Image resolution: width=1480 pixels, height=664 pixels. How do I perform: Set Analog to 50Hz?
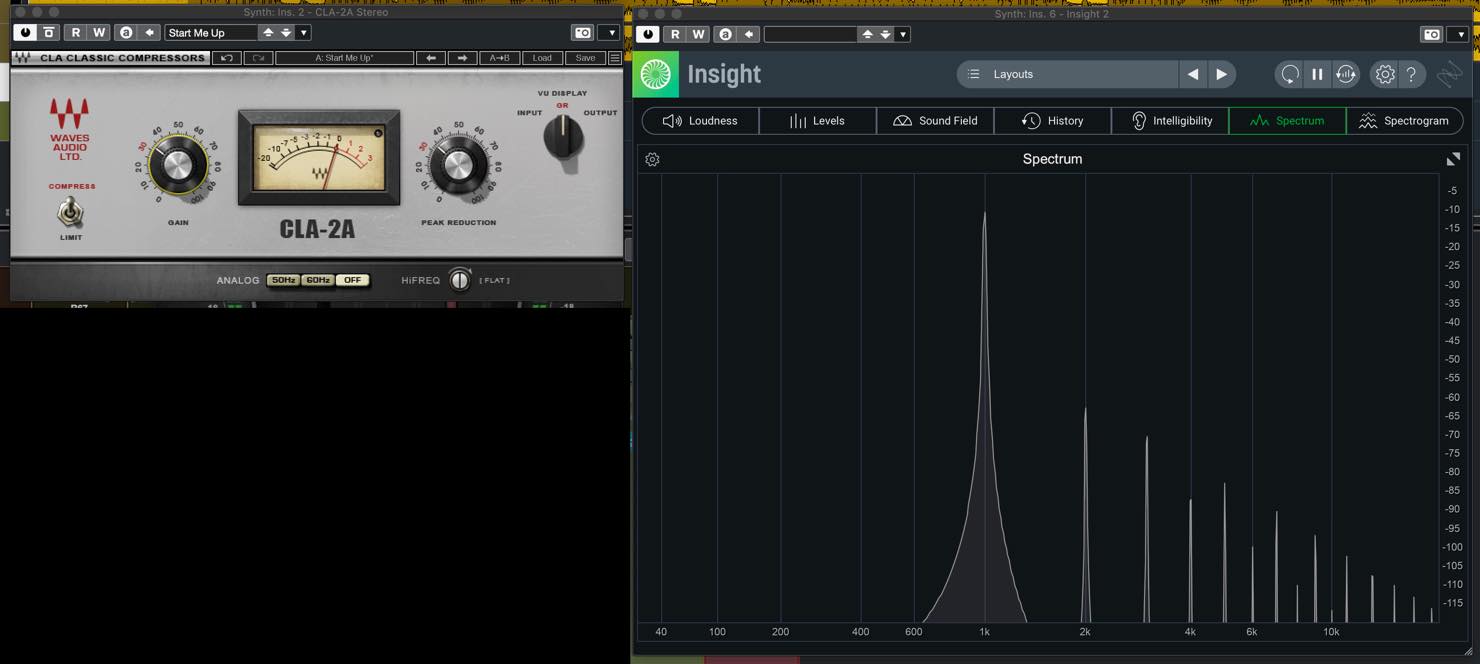[284, 280]
